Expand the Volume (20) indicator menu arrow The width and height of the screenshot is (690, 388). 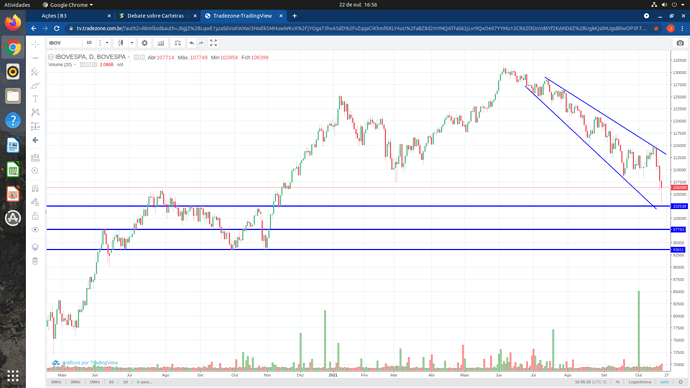(x=75, y=65)
